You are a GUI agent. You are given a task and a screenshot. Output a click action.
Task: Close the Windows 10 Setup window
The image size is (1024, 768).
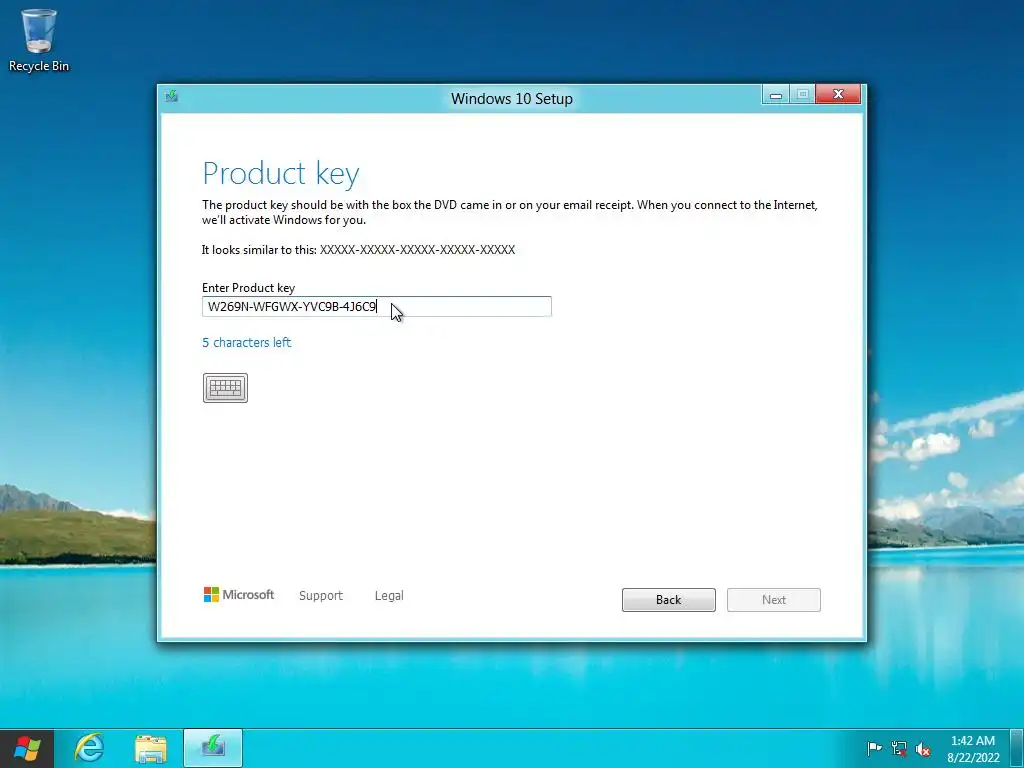[839, 95]
